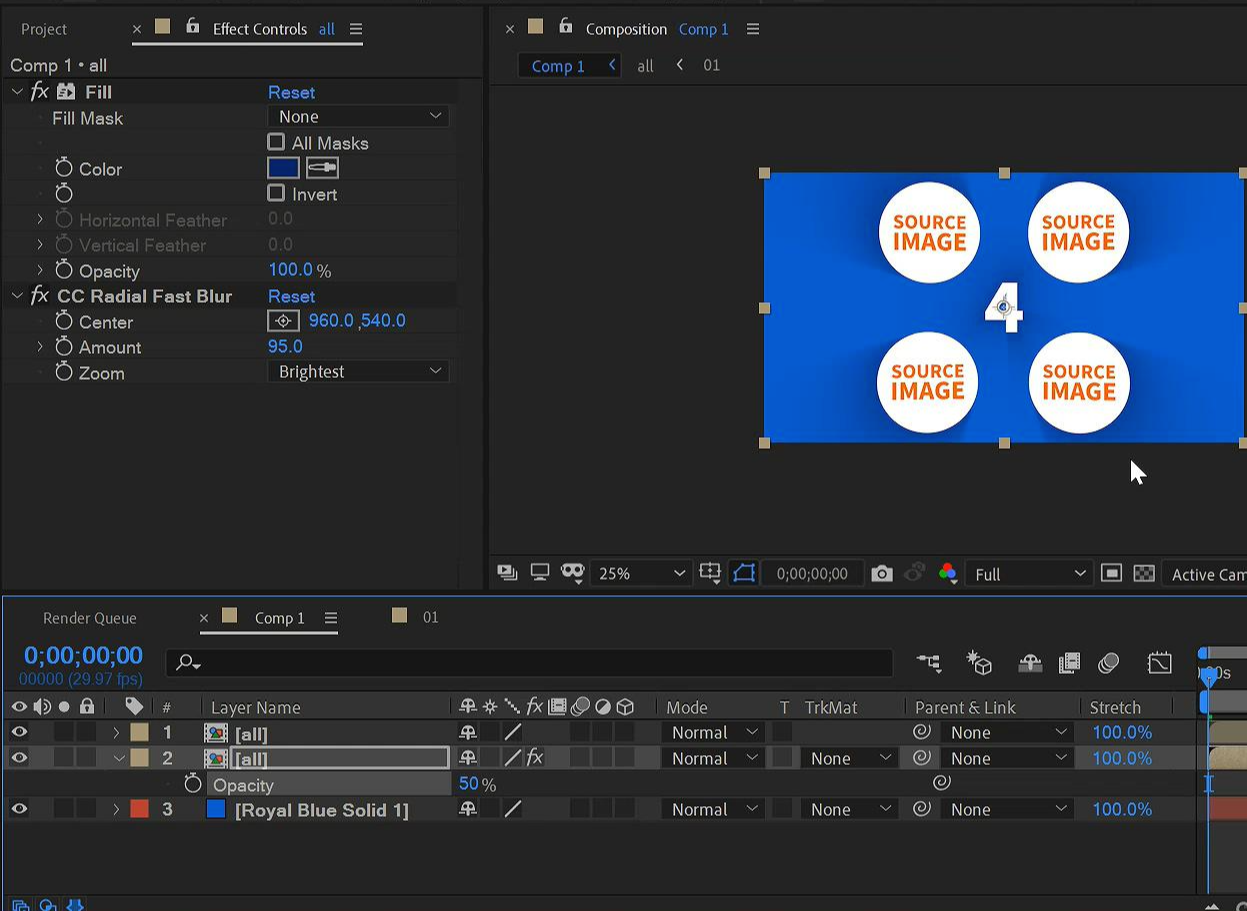Viewport: 1247px width, 911px height.
Task: Open the Composition Mini-Flowchart icon
Action: pyautogui.click(x=929, y=662)
